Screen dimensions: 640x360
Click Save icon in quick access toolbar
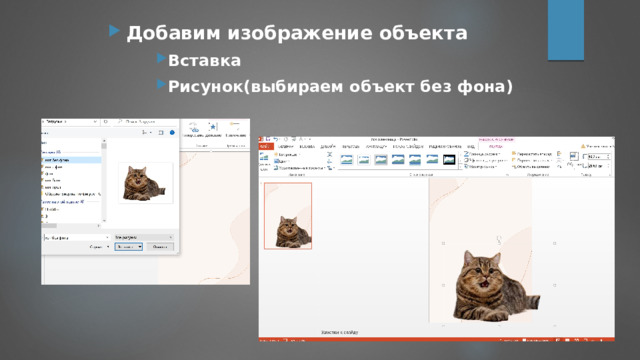click(268, 139)
